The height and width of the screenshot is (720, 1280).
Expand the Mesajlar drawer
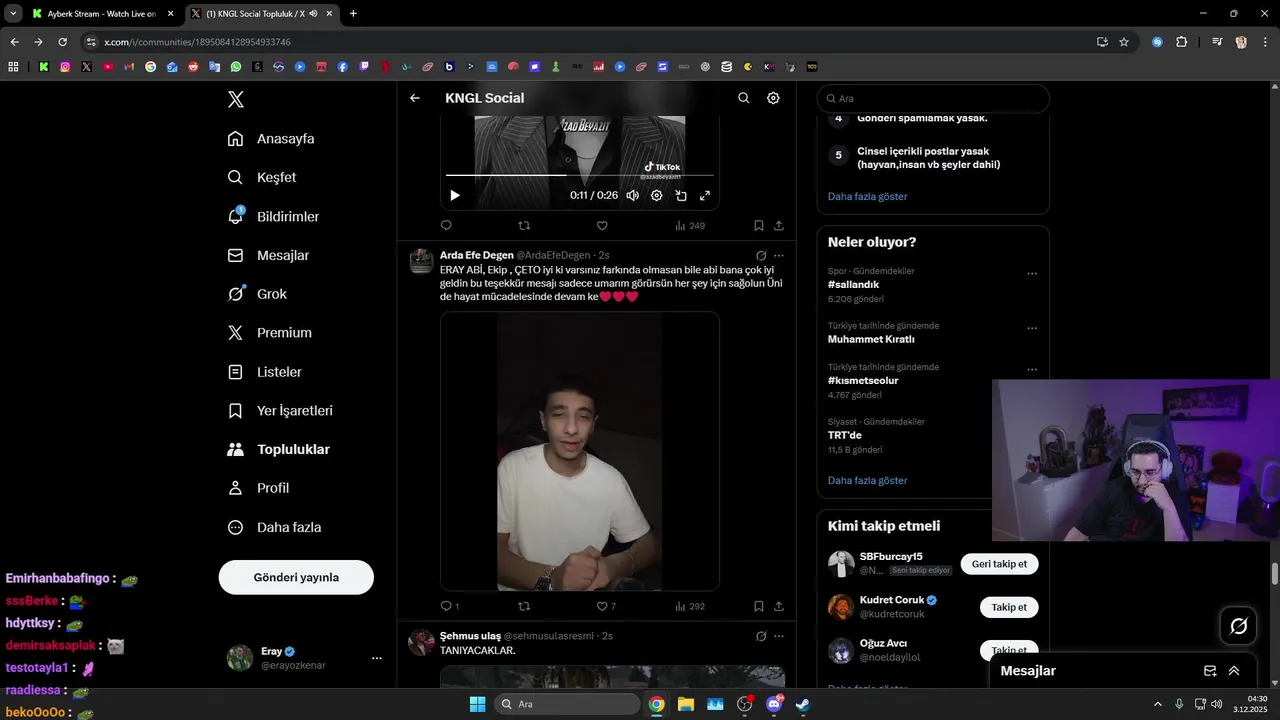[1234, 671]
